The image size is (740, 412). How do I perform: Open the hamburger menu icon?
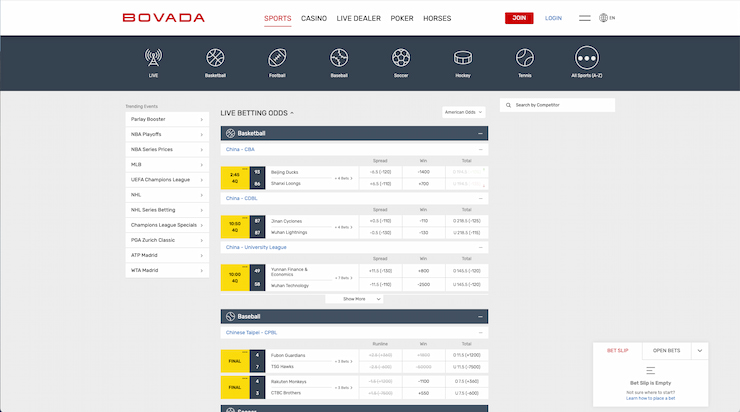pyautogui.click(x=585, y=18)
